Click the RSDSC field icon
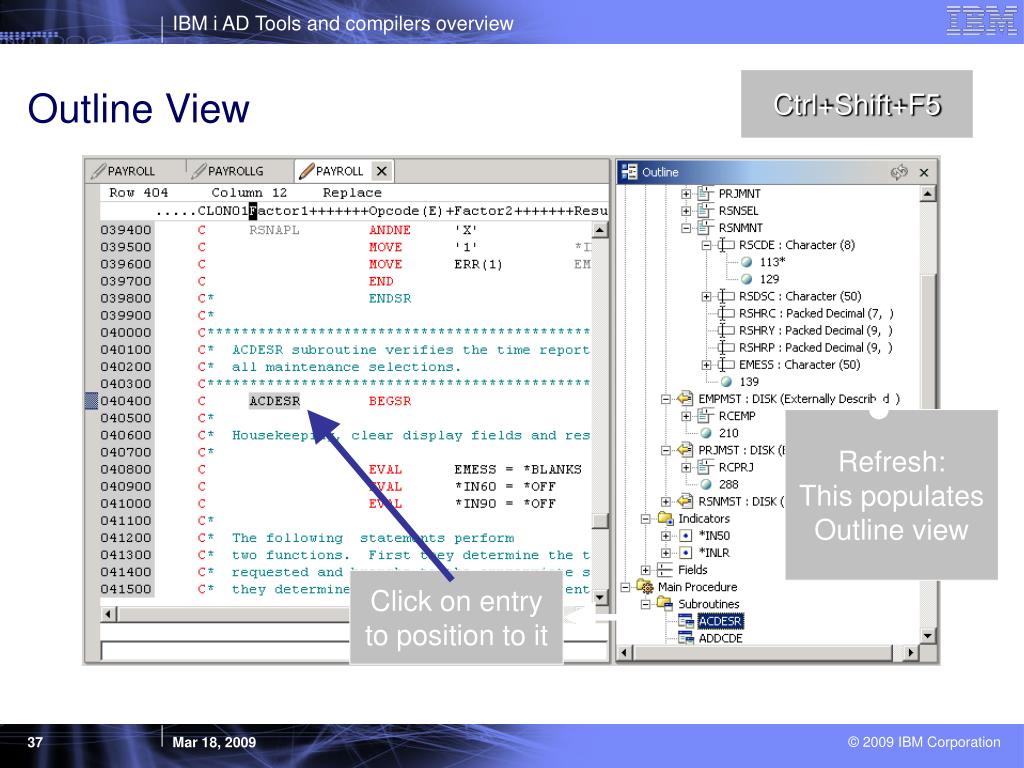 [726, 296]
